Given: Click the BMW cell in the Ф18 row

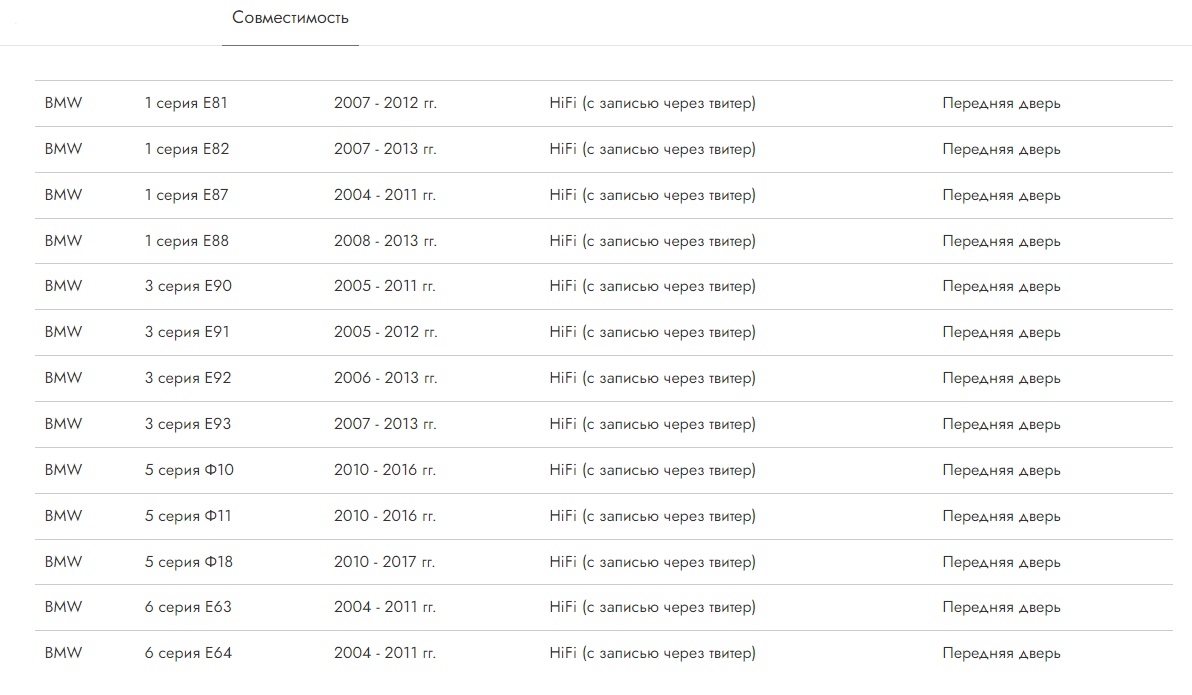Looking at the screenshot, I should 64,562.
